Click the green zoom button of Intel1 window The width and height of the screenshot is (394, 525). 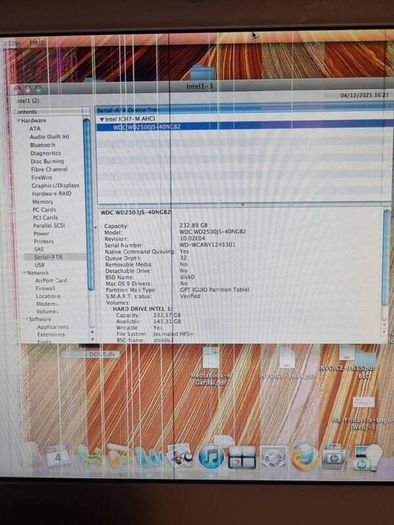[38, 89]
